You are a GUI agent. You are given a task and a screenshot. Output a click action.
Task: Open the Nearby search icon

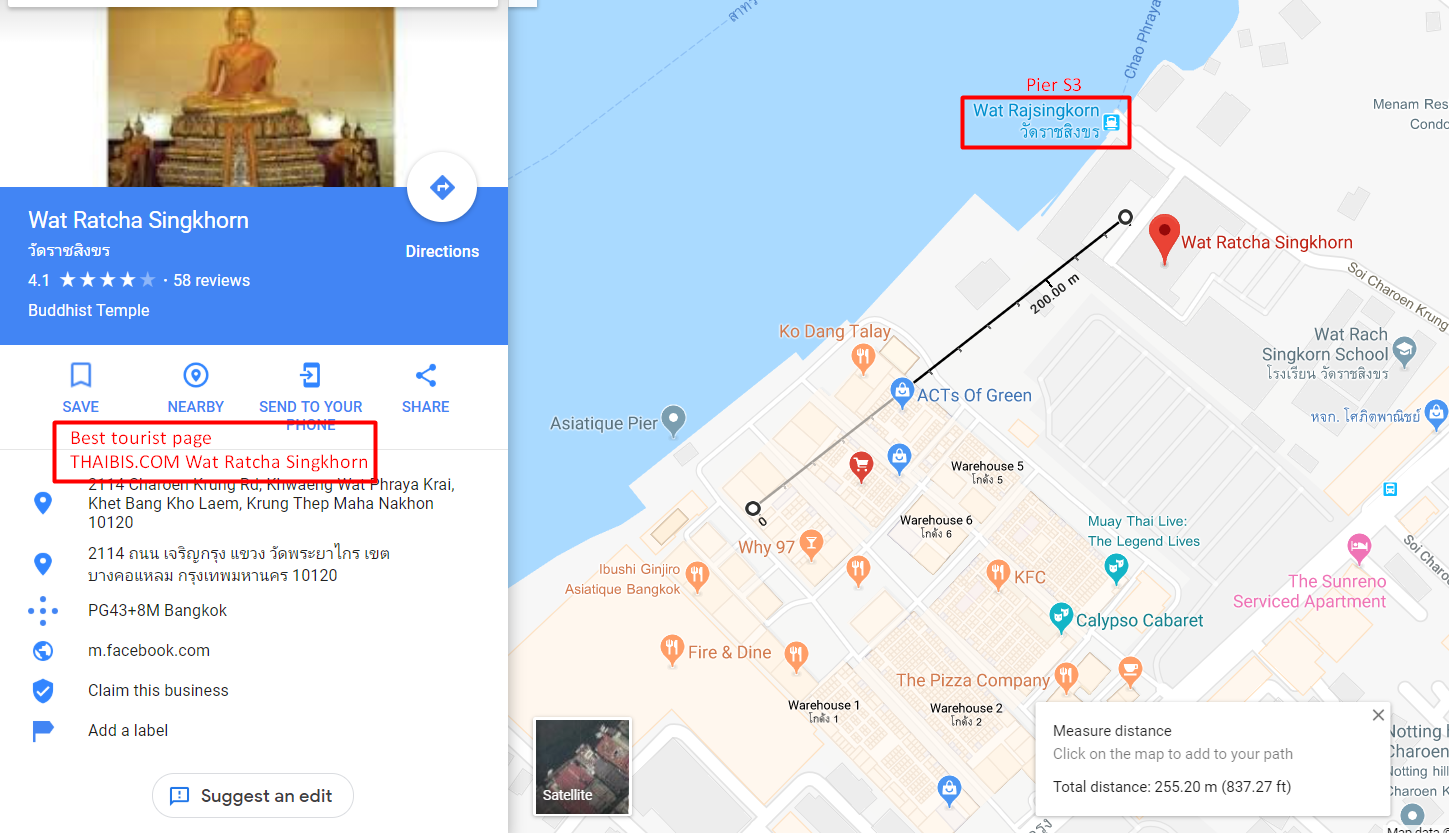tap(196, 375)
